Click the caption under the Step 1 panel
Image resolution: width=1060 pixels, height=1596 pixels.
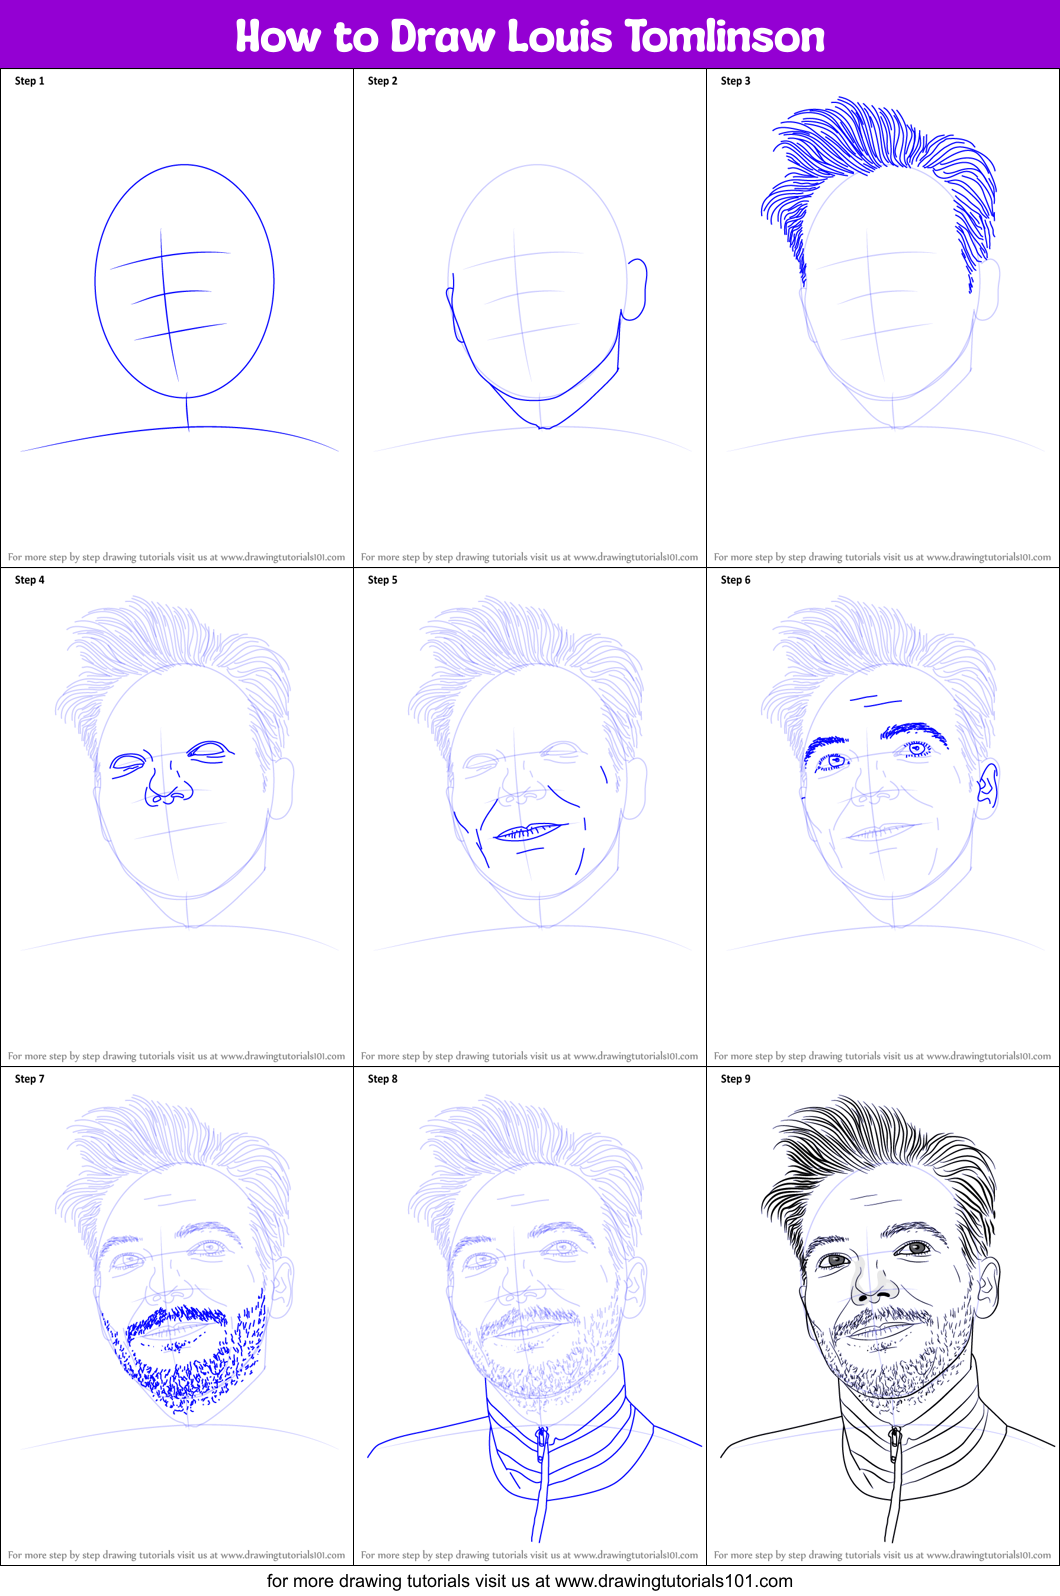pos(177,557)
